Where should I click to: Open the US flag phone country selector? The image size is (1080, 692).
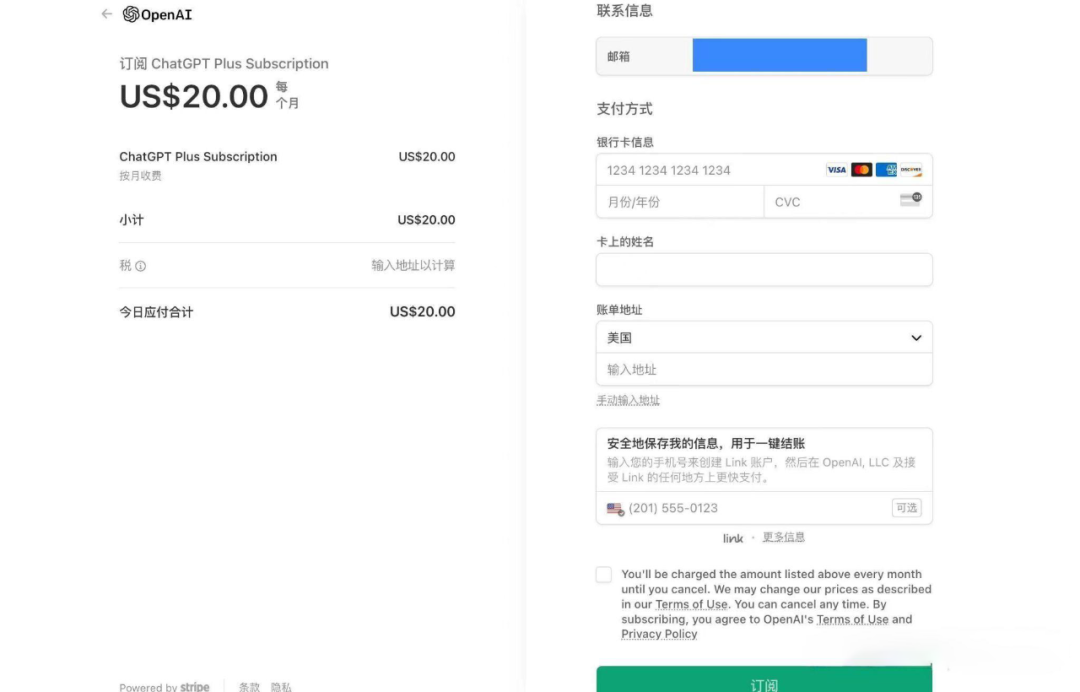point(615,509)
